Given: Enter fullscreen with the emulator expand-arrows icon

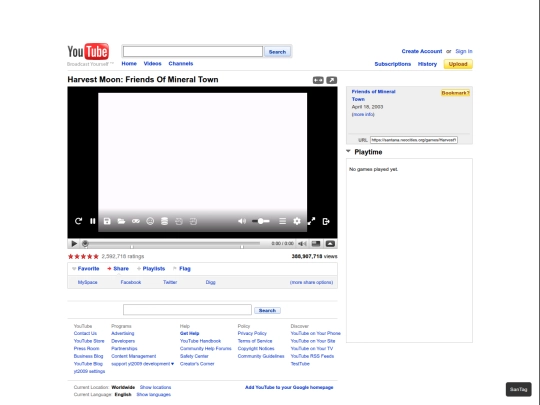Looking at the screenshot, I should point(311,221).
